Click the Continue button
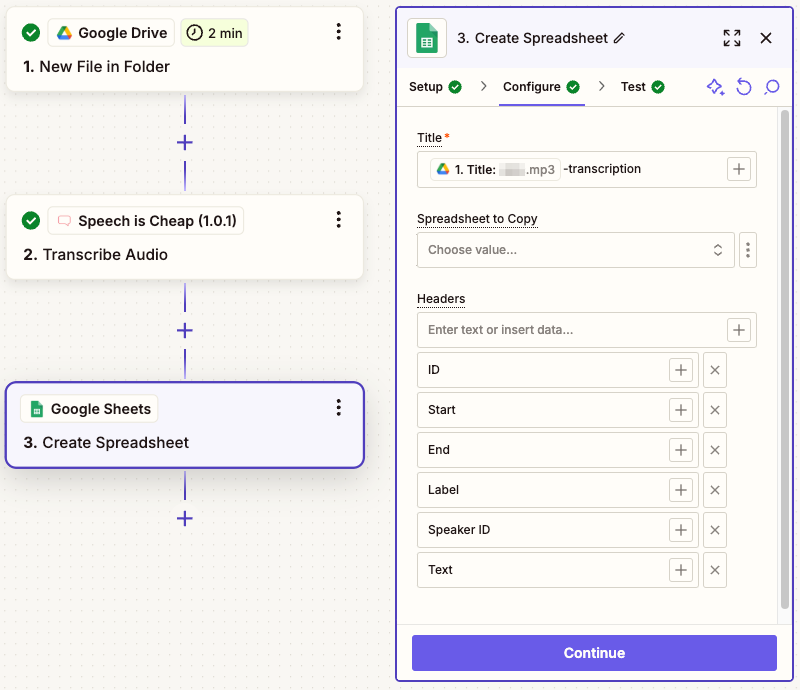 tap(594, 653)
